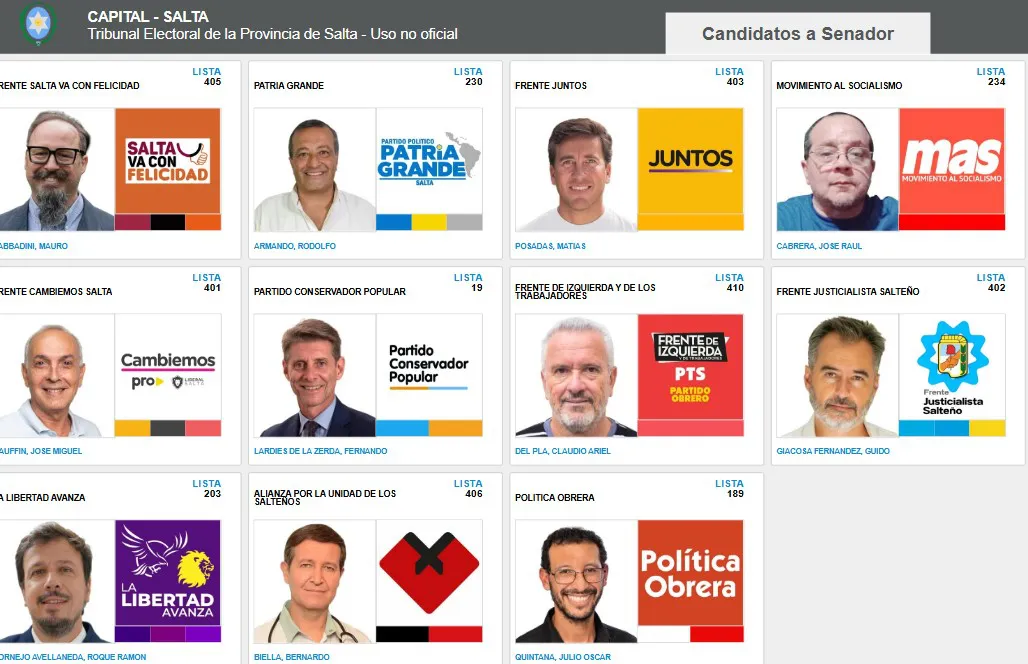Select the Frente Justicialista Salteño emblem
Screen dimensions: 1028x664
[952, 367]
